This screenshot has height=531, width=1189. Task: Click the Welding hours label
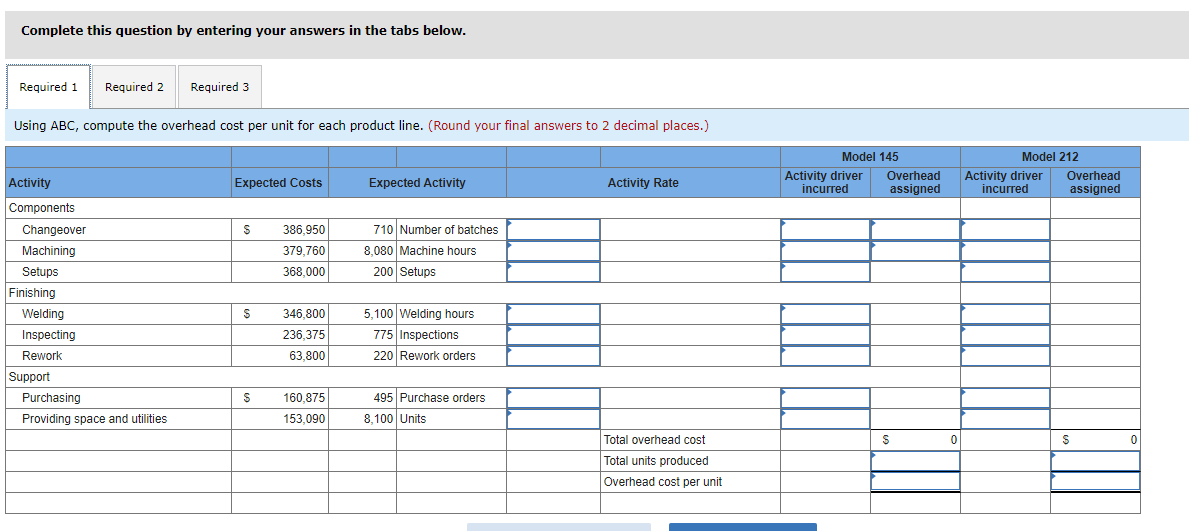point(437,314)
